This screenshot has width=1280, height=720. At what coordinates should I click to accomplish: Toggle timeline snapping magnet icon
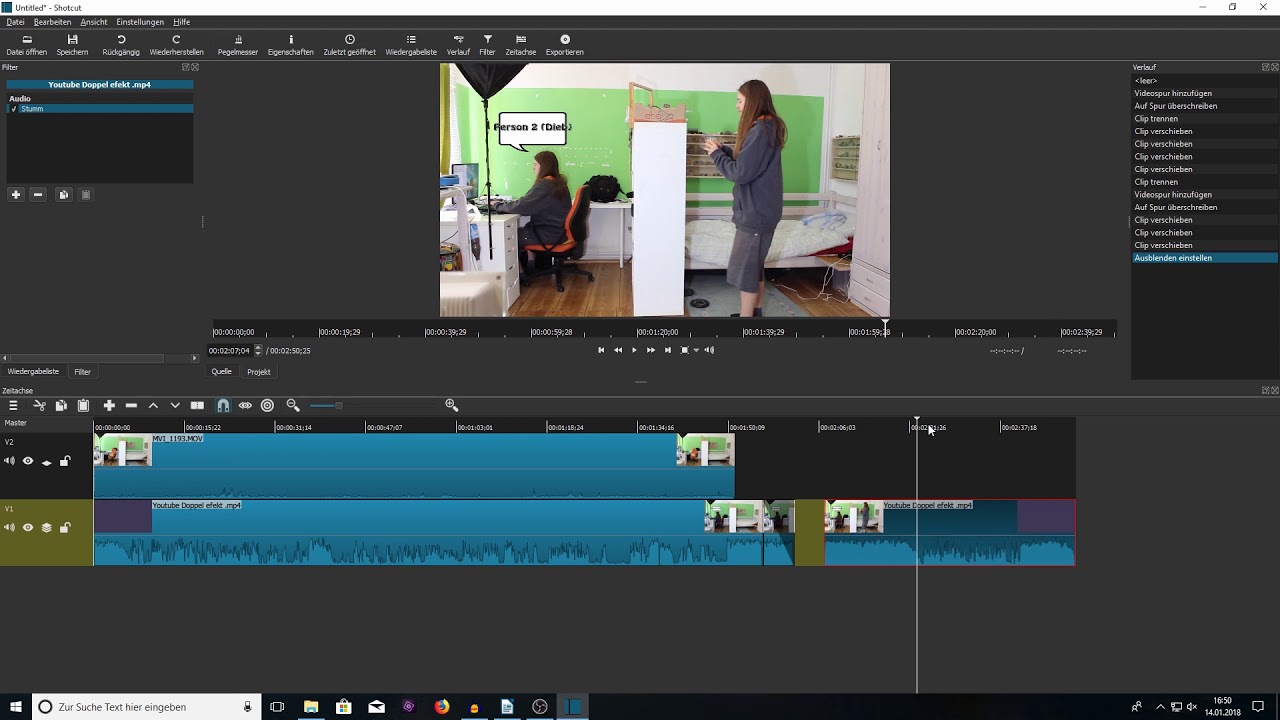(223, 405)
